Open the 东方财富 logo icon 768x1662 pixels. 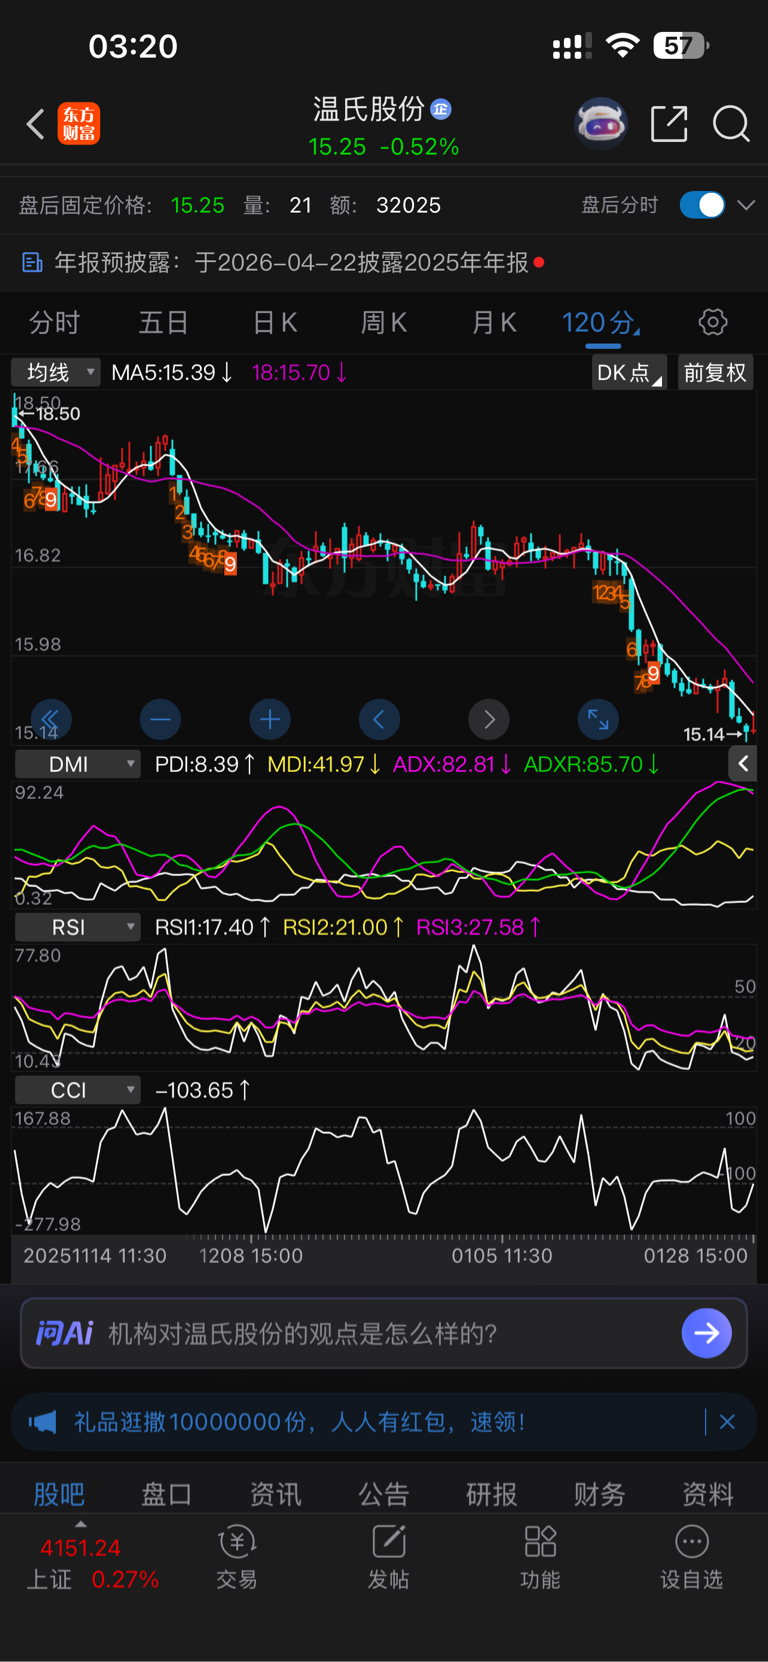(x=78, y=124)
